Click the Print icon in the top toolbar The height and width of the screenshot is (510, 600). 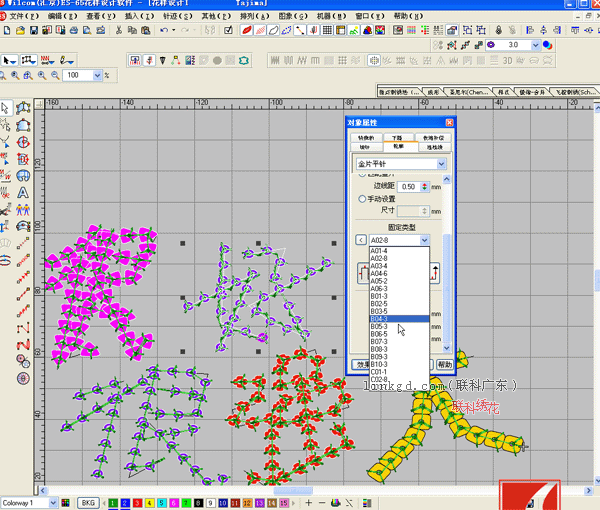click(x=72, y=31)
